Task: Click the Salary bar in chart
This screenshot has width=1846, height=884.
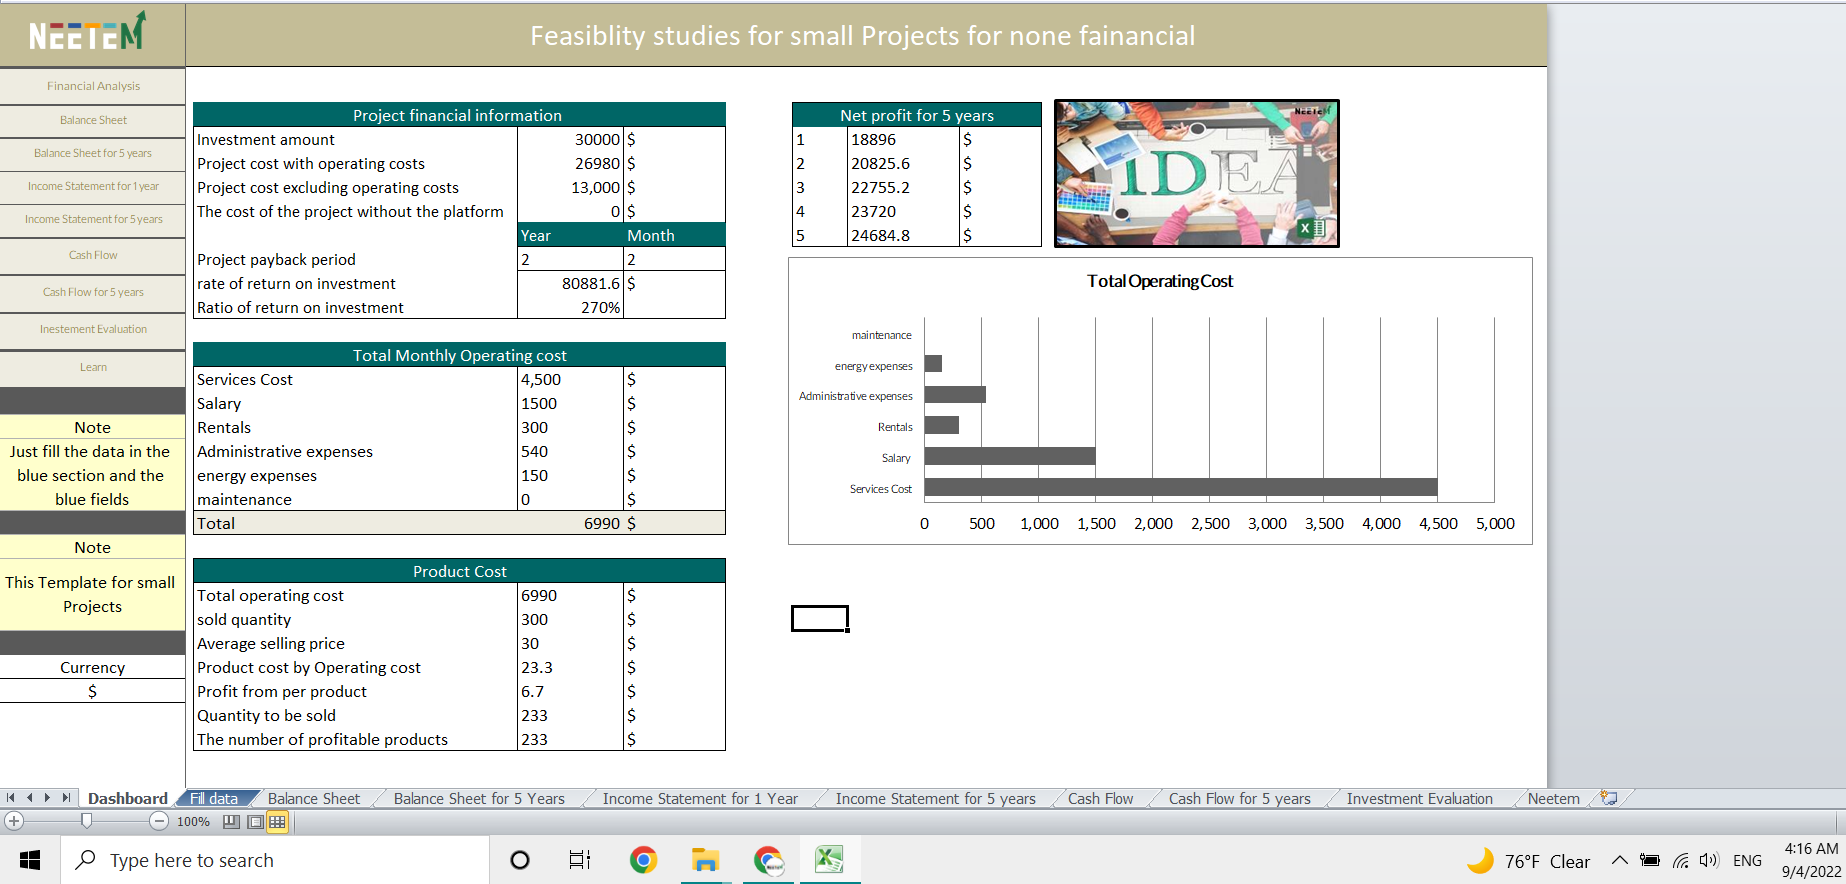Action: point(1010,456)
